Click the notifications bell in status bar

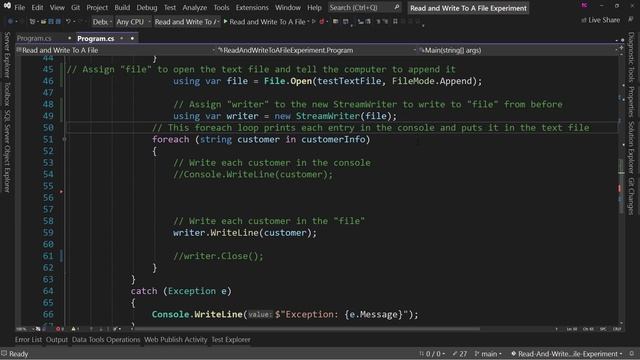click(632, 353)
